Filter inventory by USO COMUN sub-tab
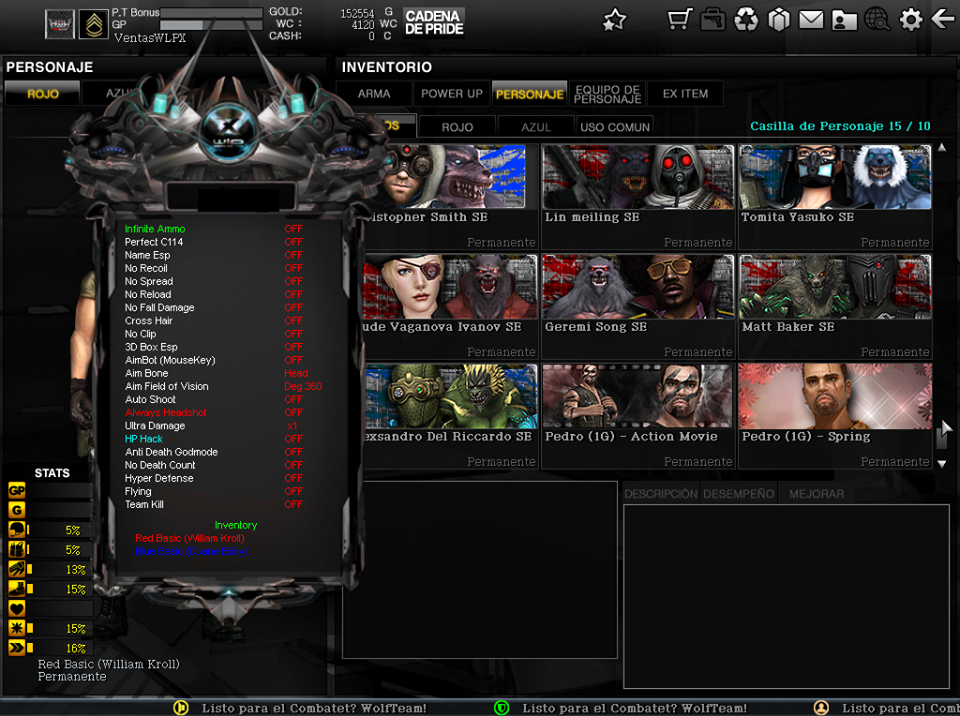 [x=615, y=127]
